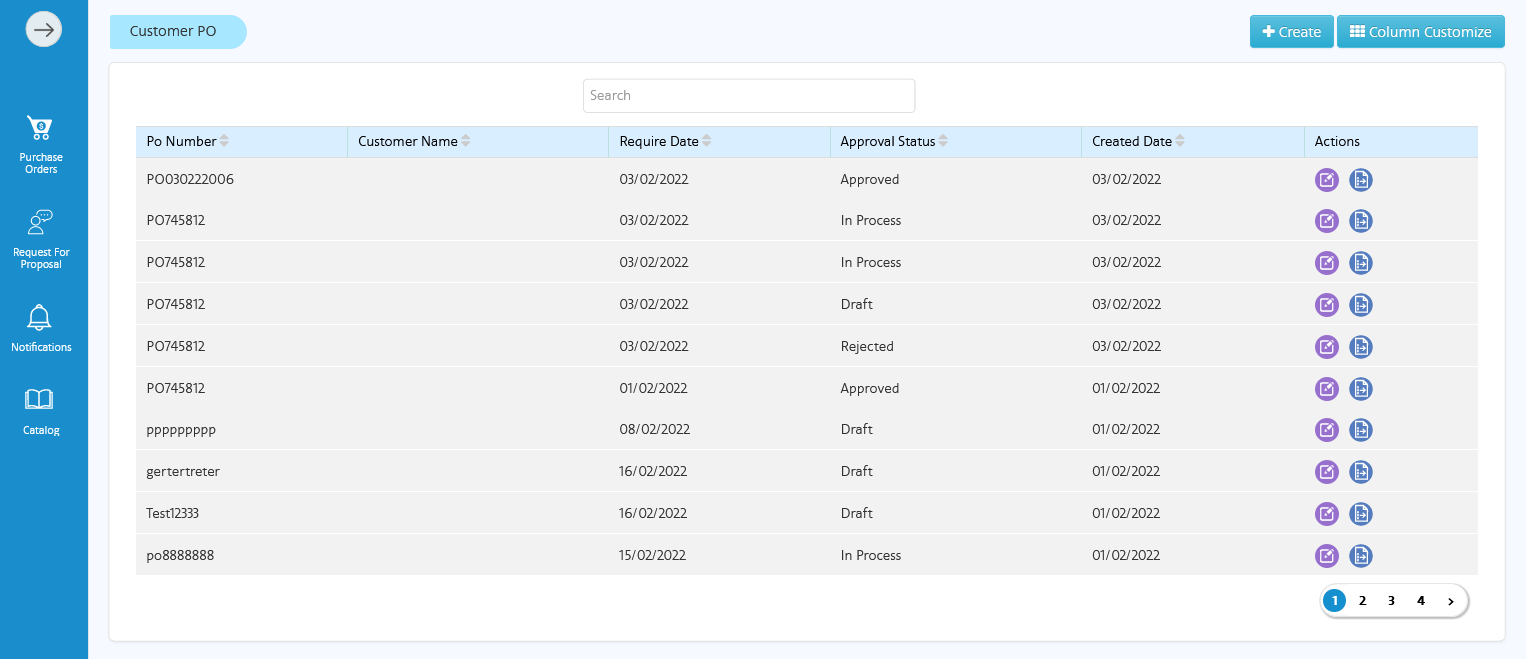Image resolution: width=1526 pixels, height=659 pixels.
Task: Go to next page with chevron
Action: click(x=1450, y=601)
